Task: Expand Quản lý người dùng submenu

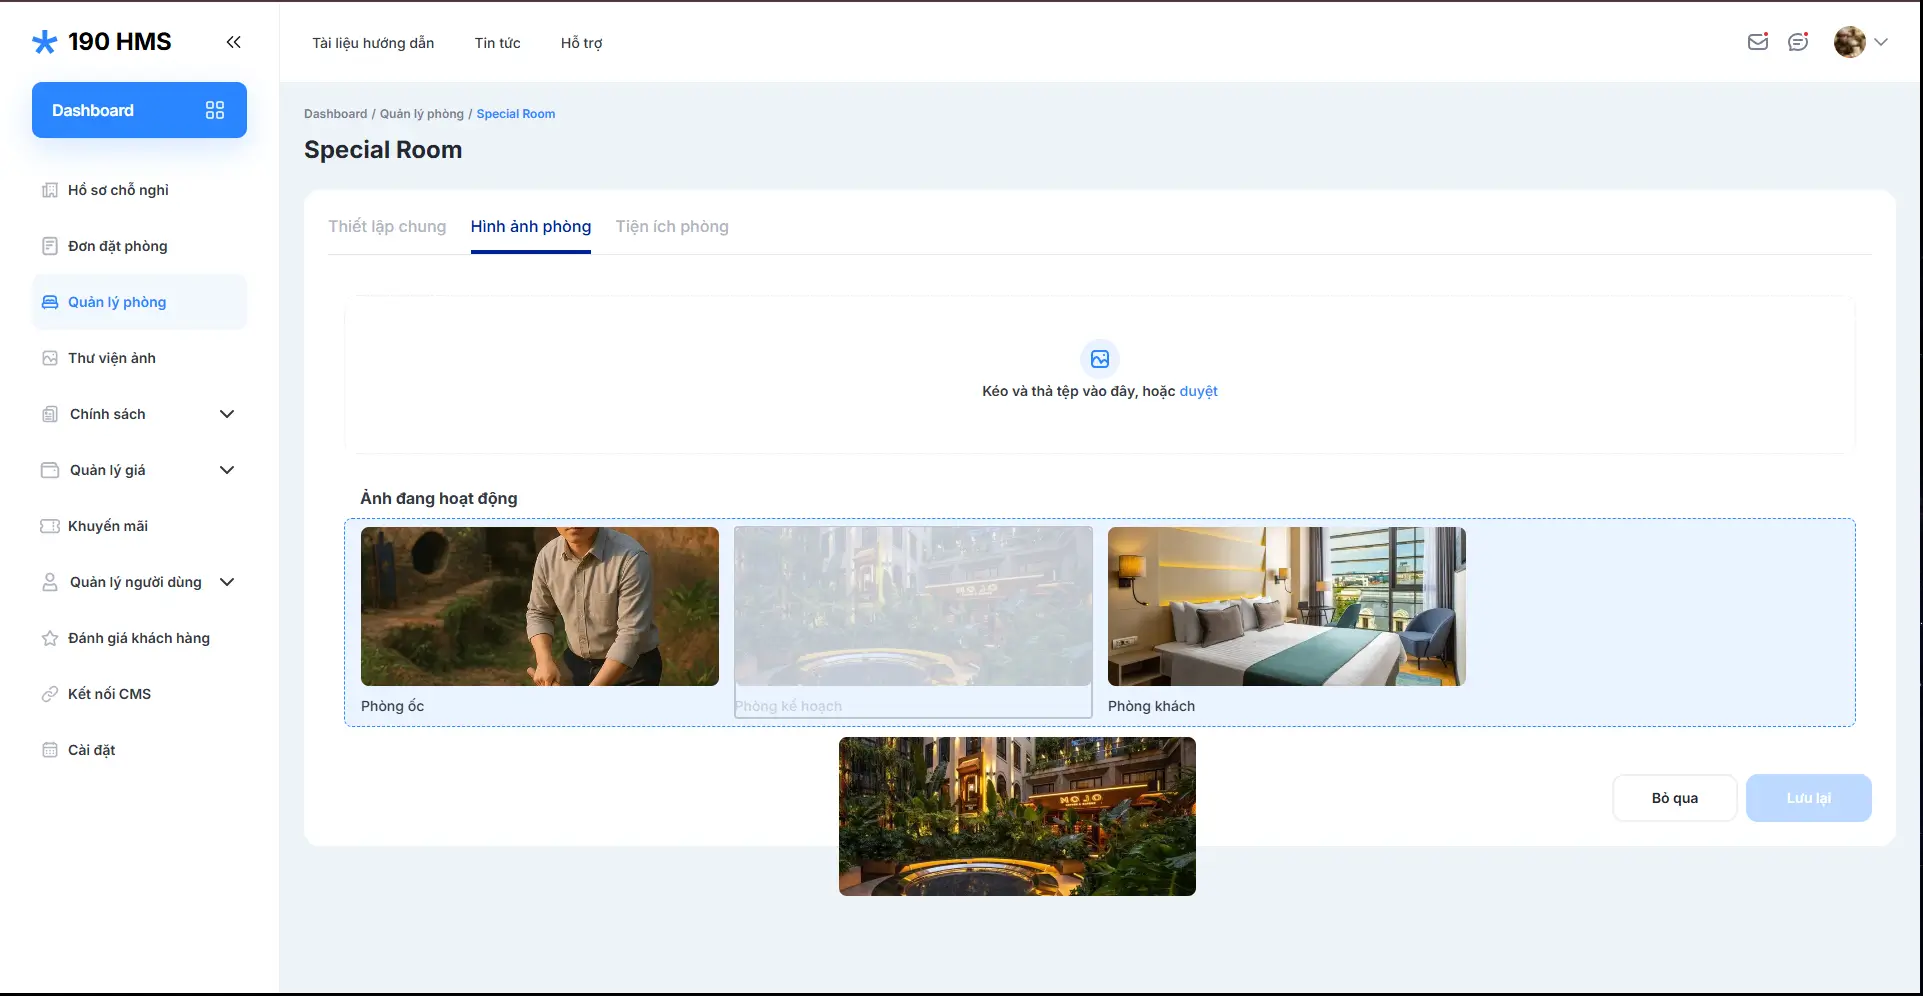Action: [227, 582]
